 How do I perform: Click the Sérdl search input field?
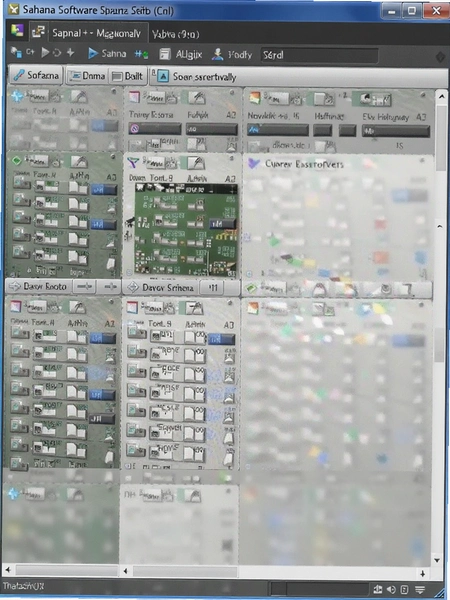[x=320, y=55]
